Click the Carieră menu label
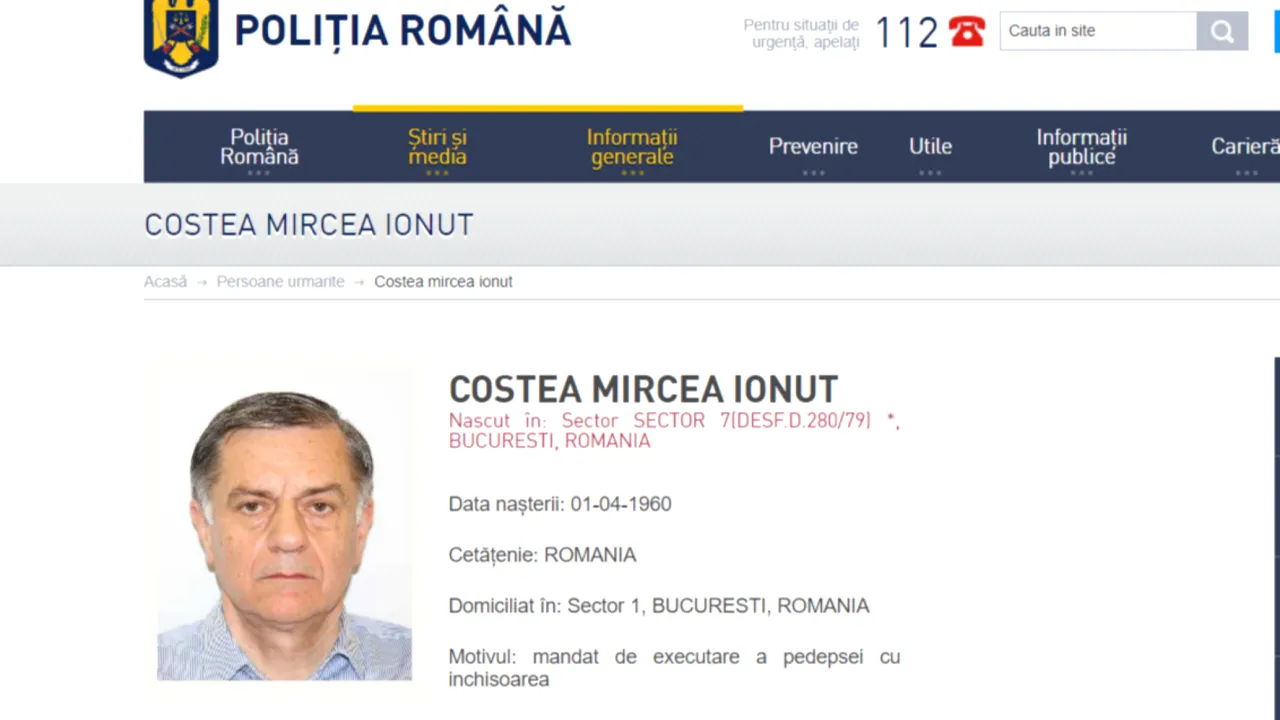Viewport: 1280px width, 720px height. click(1245, 146)
